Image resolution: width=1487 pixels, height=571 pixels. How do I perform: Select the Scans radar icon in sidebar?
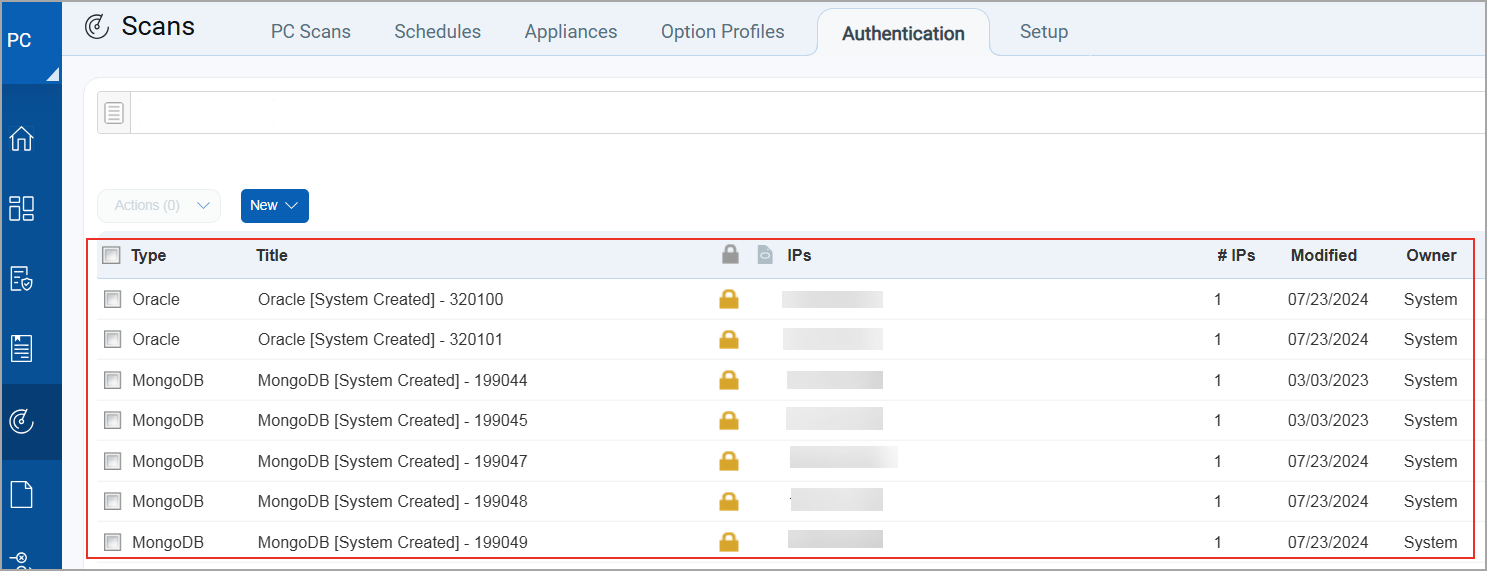21,422
